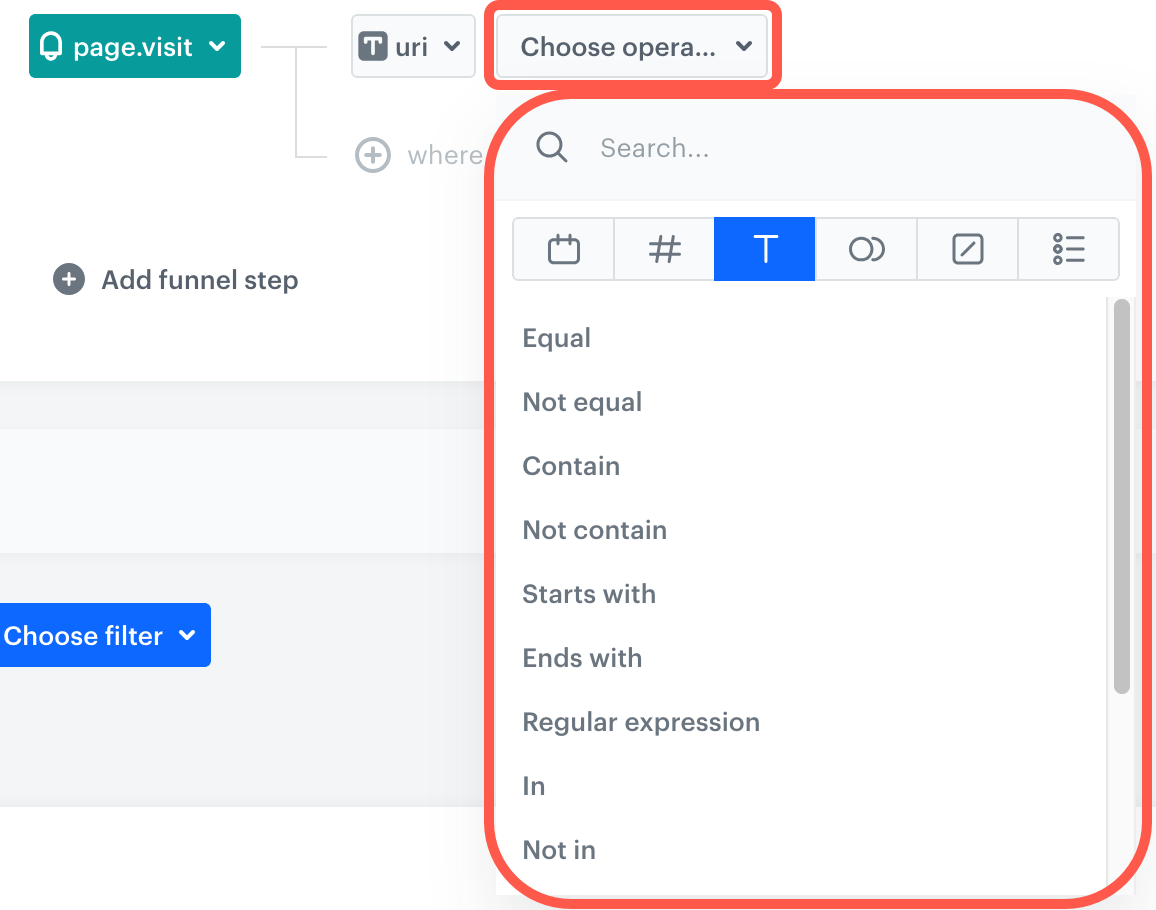Pick the Contain operator
The width and height of the screenshot is (1156, 910).
(x=571, y=466)
